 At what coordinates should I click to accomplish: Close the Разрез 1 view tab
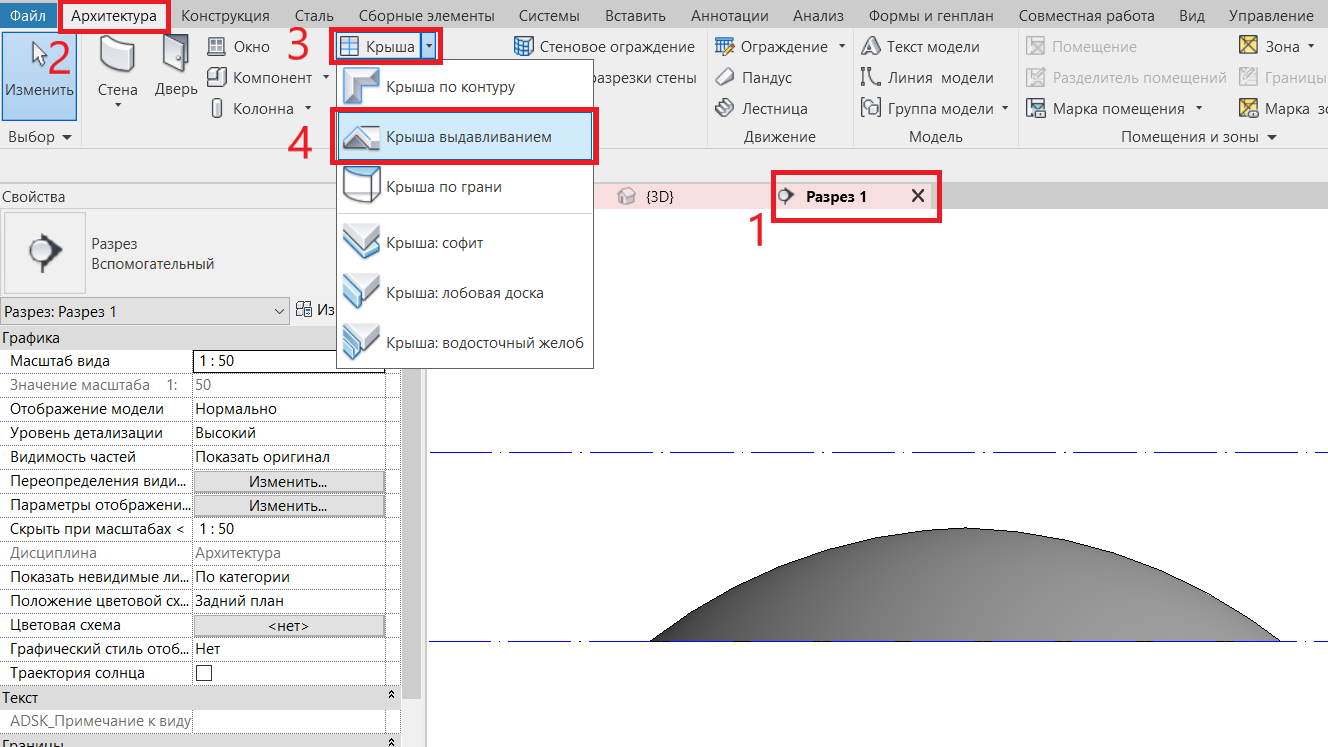(918, 197)
